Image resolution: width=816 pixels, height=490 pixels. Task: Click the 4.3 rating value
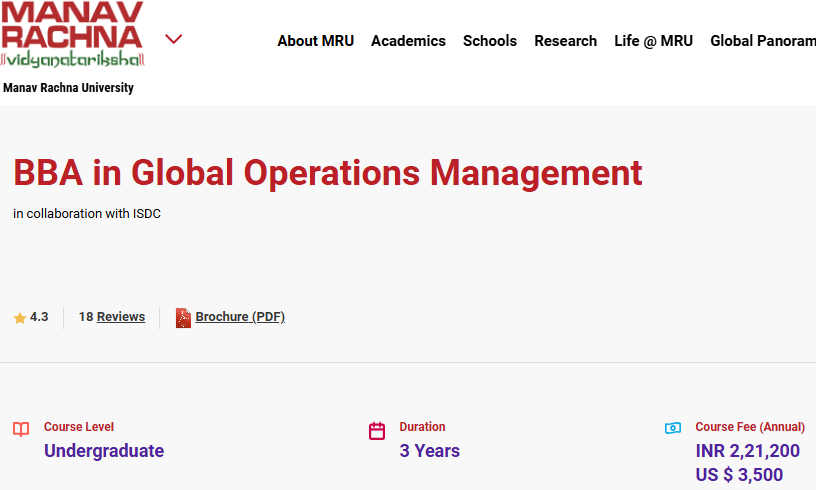[39, 317]
